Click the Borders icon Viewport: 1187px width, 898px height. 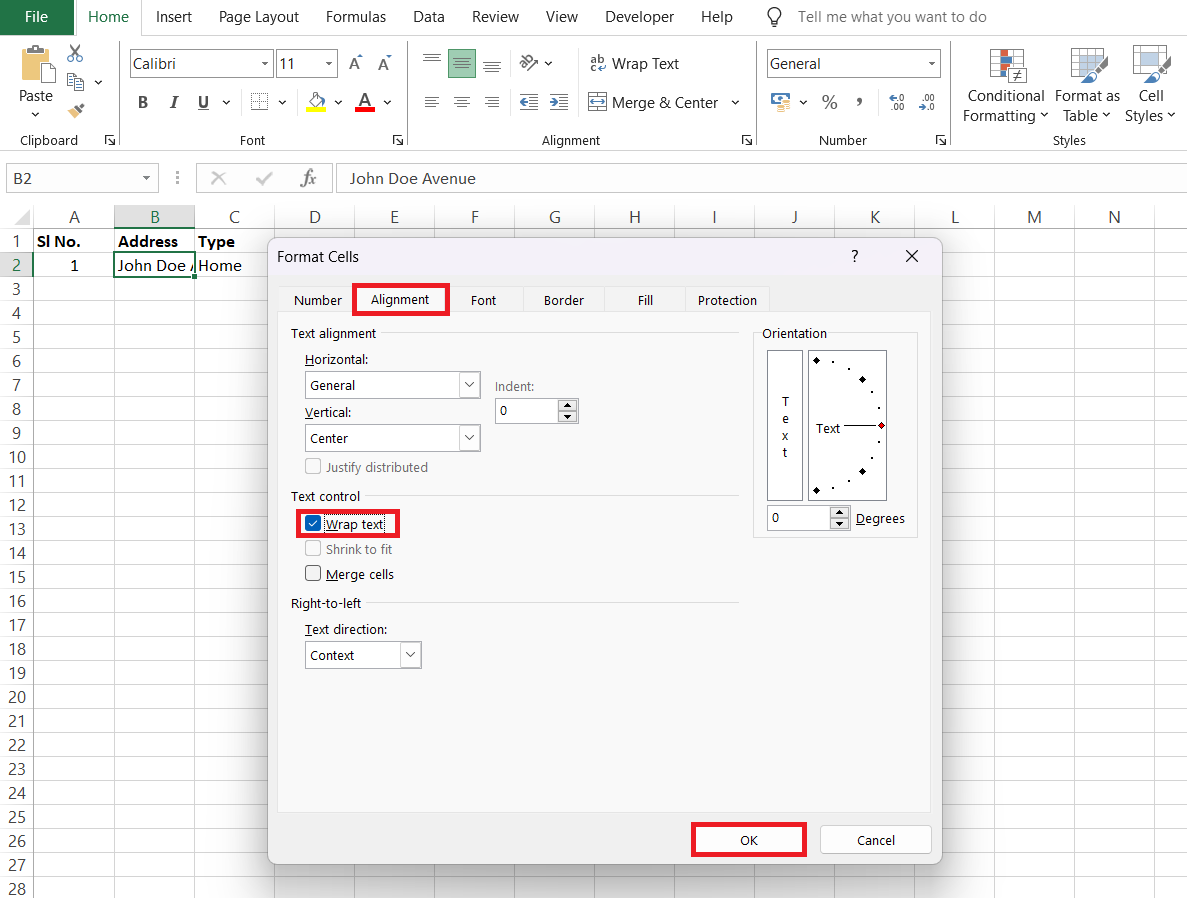coord(260,102)
